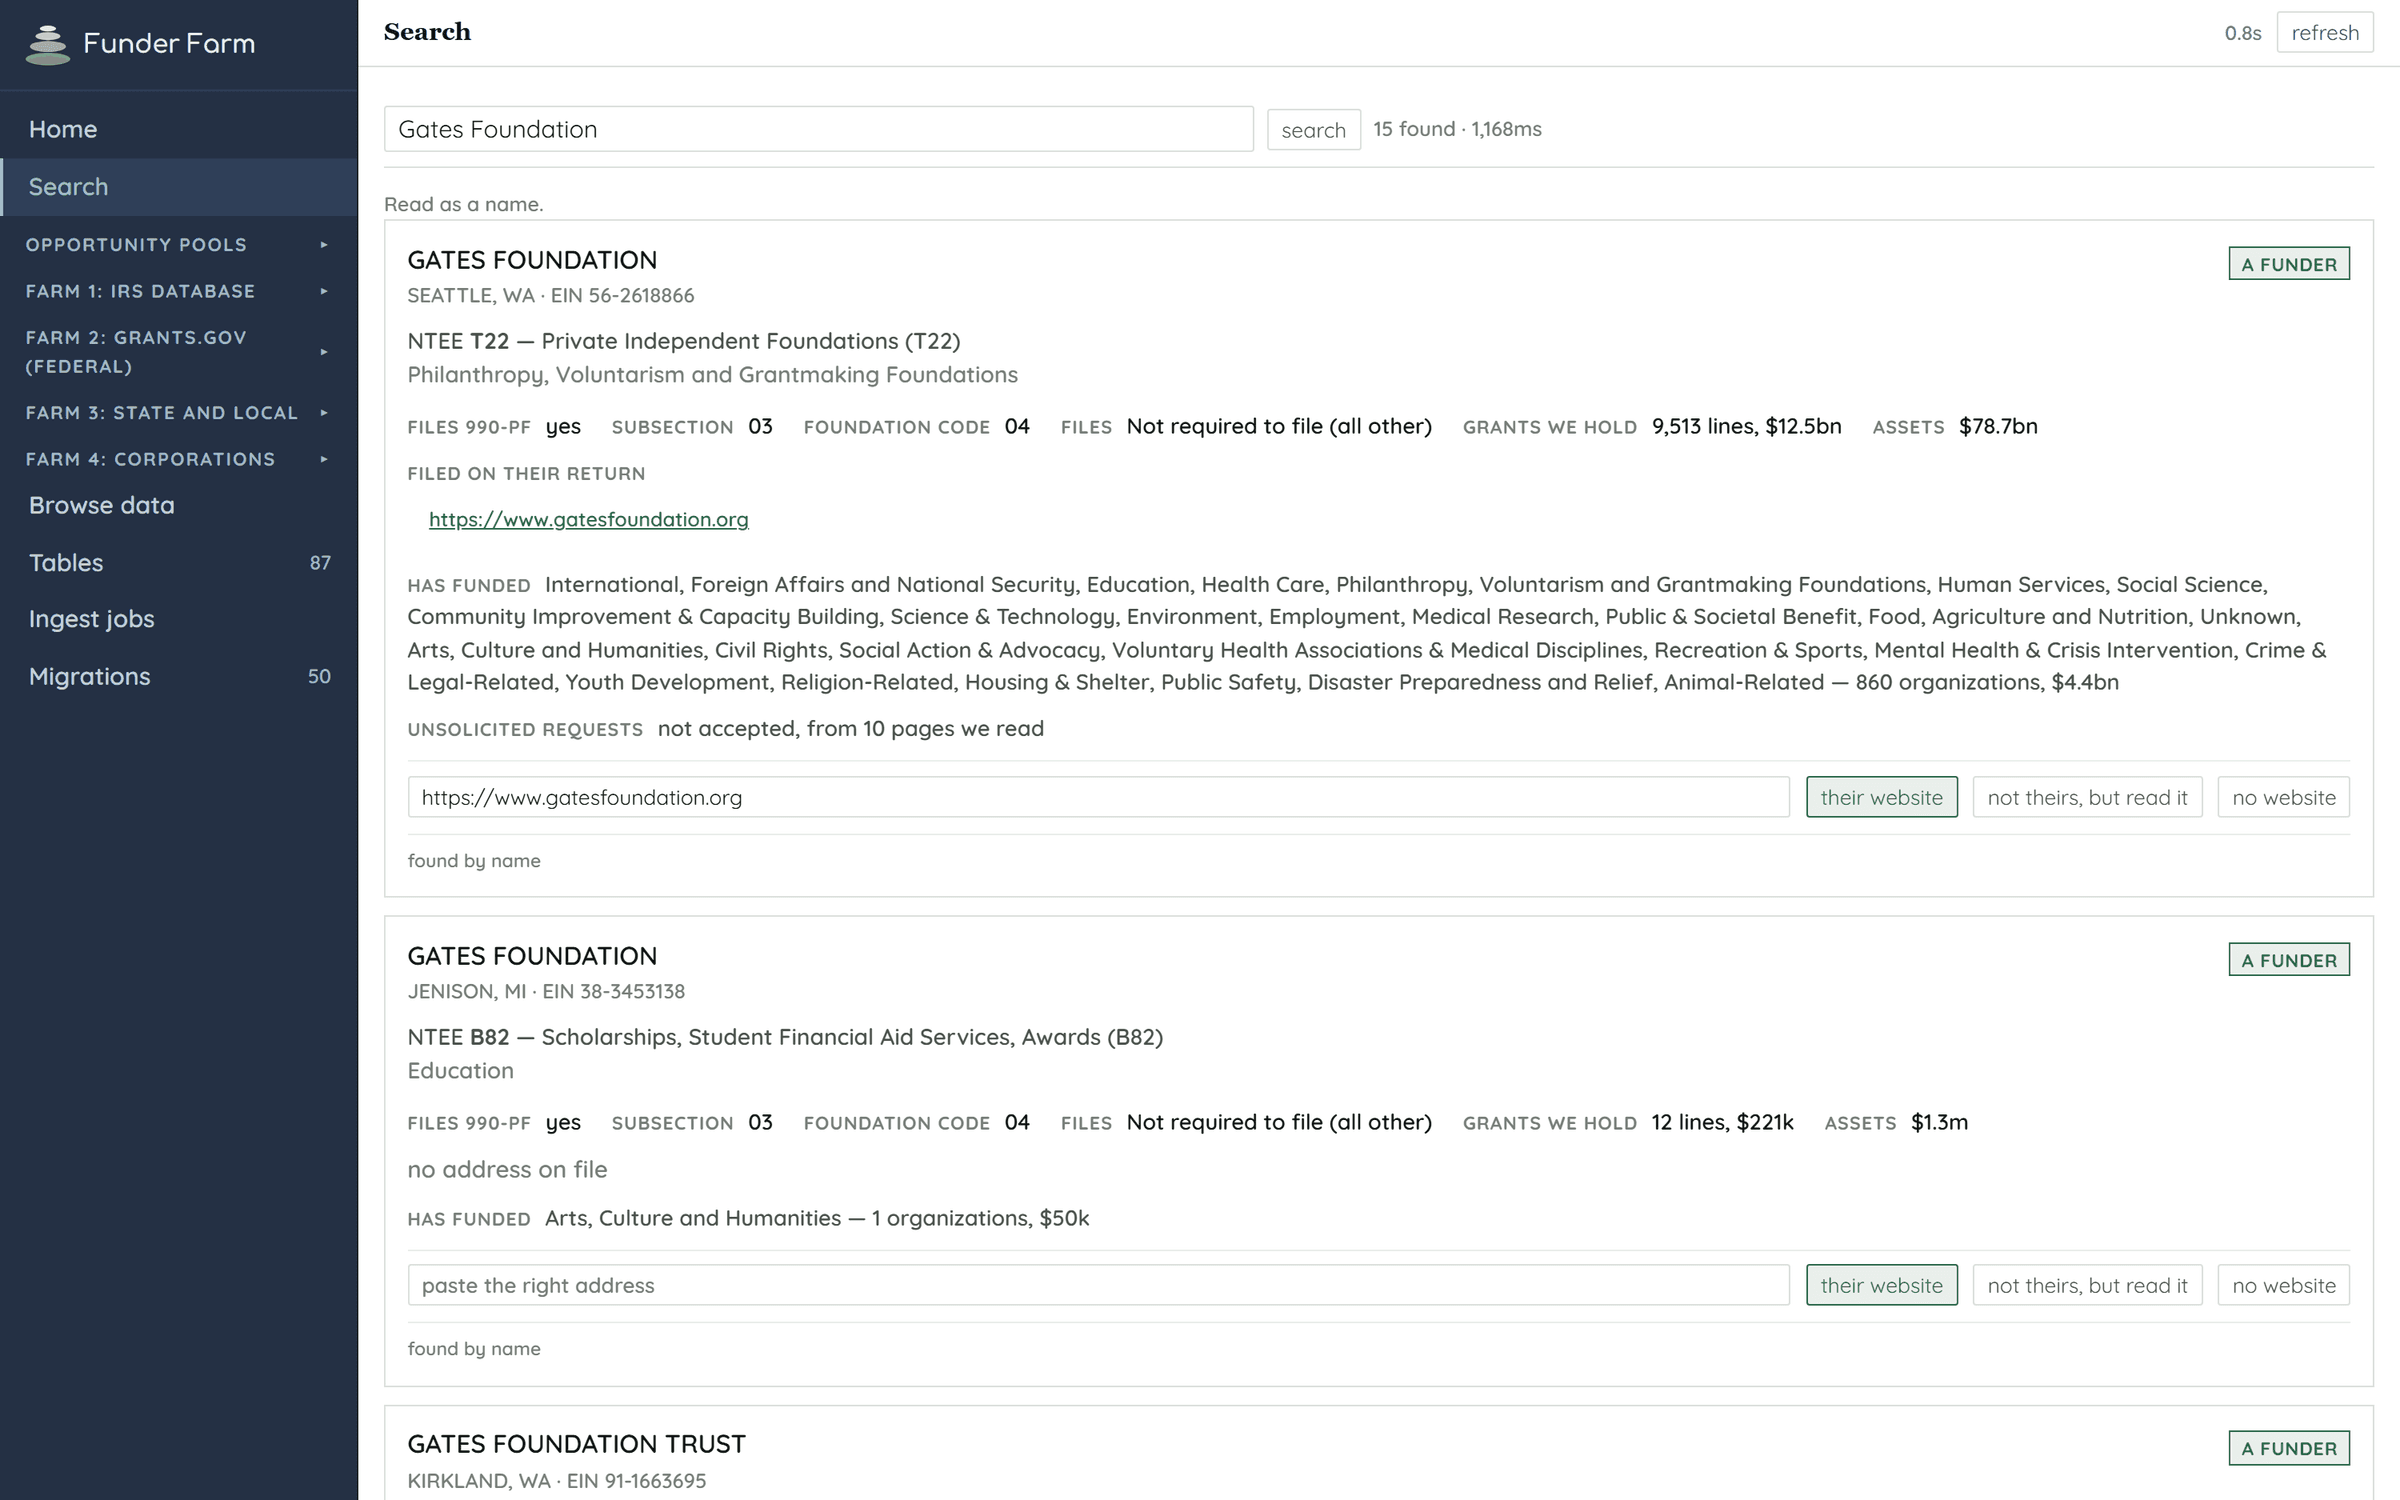Mark 'their website' for Seattle Gates Foundation
Viewport: 2400px width, 1500px height.
[x=1881, y=797]
